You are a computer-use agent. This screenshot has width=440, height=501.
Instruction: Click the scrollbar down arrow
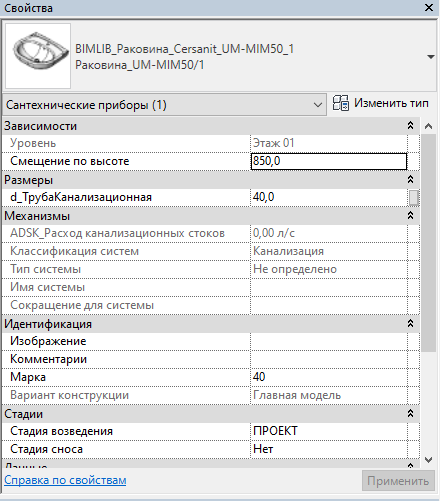(429, 460)
